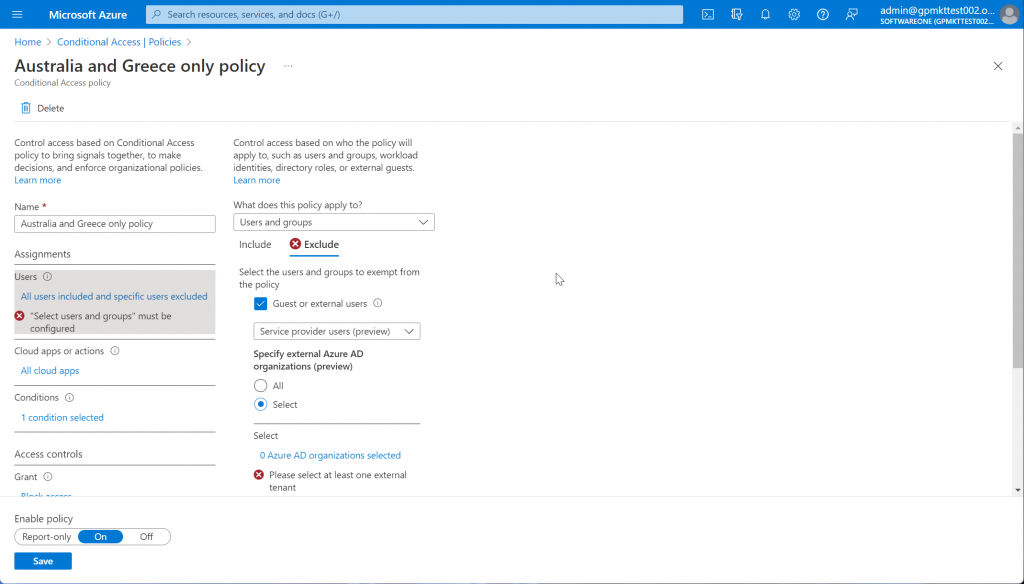1024x584 pixels.
Task: Open the ellipsis menu beside the policy title
Action: coord(288,66)
